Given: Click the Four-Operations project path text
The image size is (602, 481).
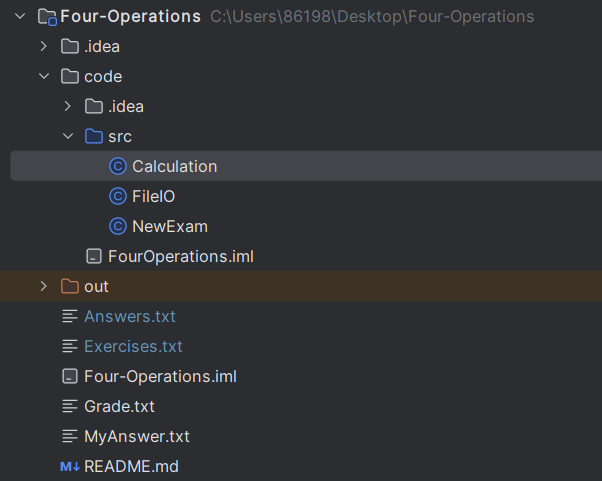Looking at the screenshot, I should pos(372,16).
